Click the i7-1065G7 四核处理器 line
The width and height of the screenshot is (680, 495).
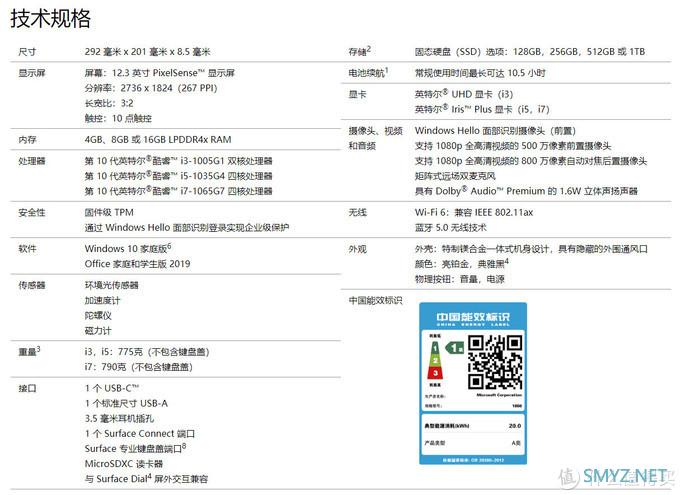pos(178,191)
